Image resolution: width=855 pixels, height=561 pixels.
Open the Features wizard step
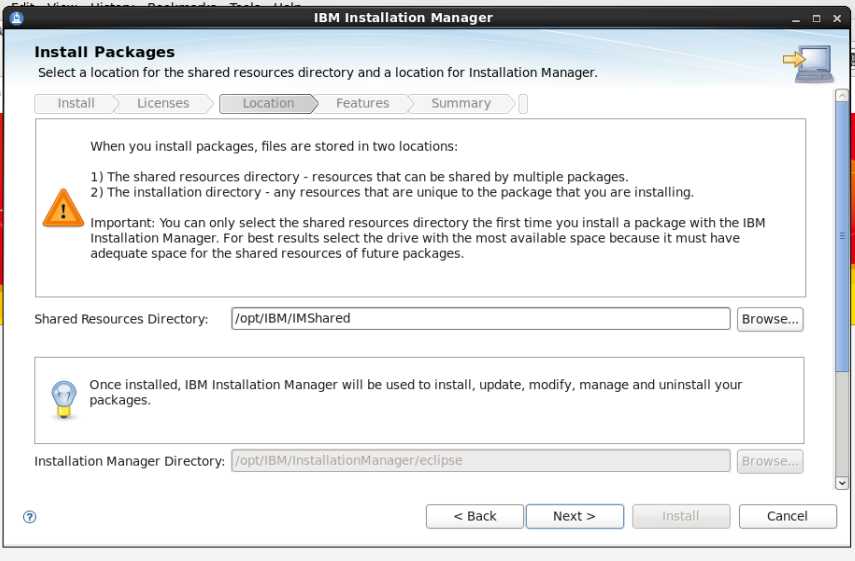[x=362, y=103]
